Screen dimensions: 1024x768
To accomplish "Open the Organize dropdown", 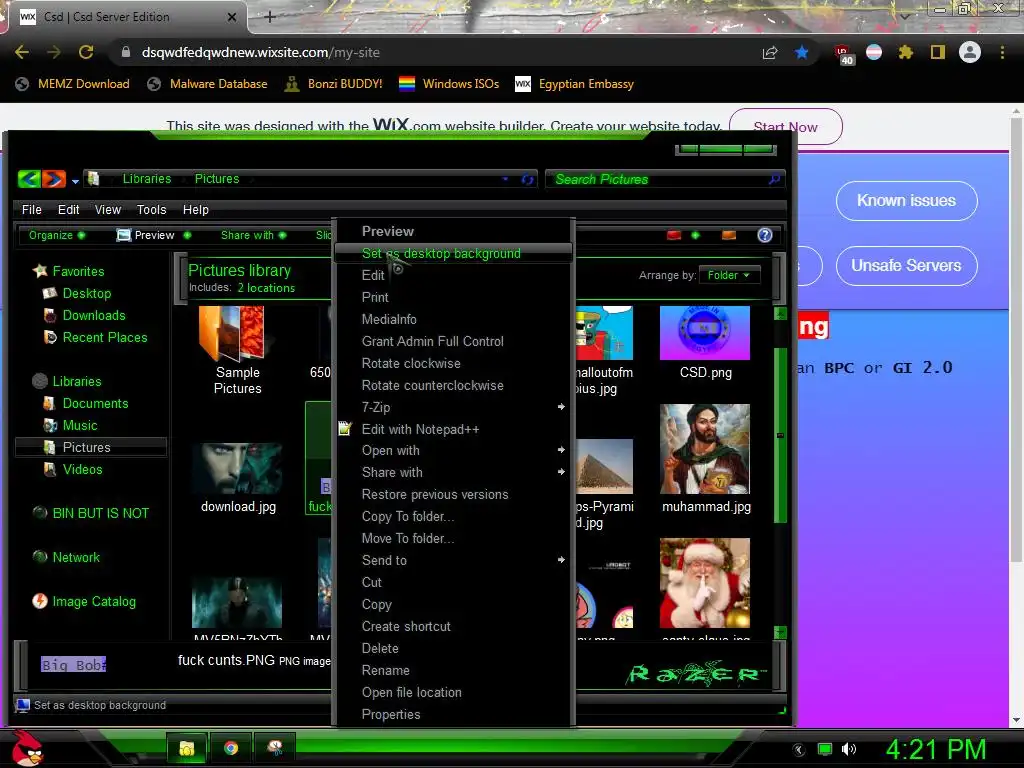I will (x=56, y=235).
